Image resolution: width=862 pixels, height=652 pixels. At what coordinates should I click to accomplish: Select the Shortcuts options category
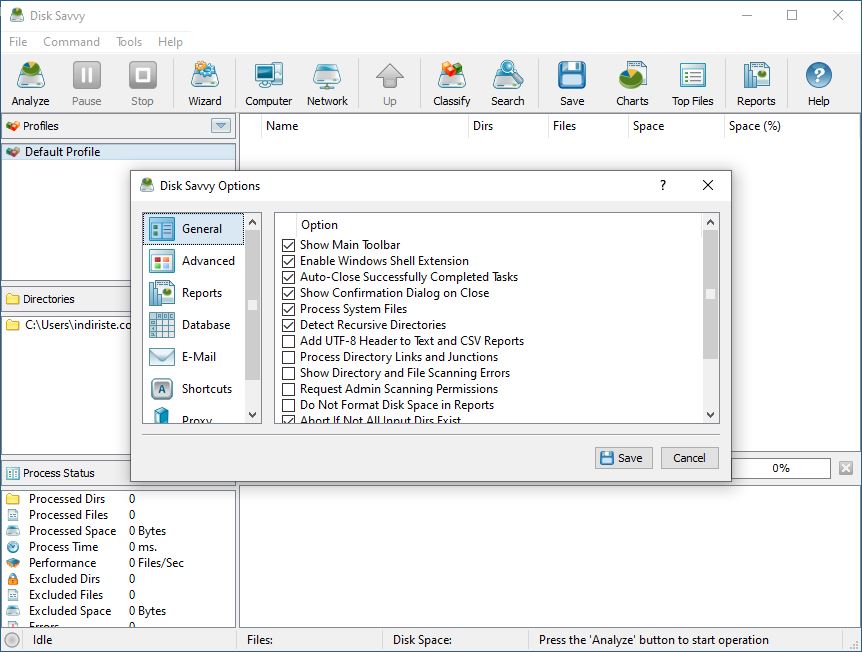(x=193, y=389)
